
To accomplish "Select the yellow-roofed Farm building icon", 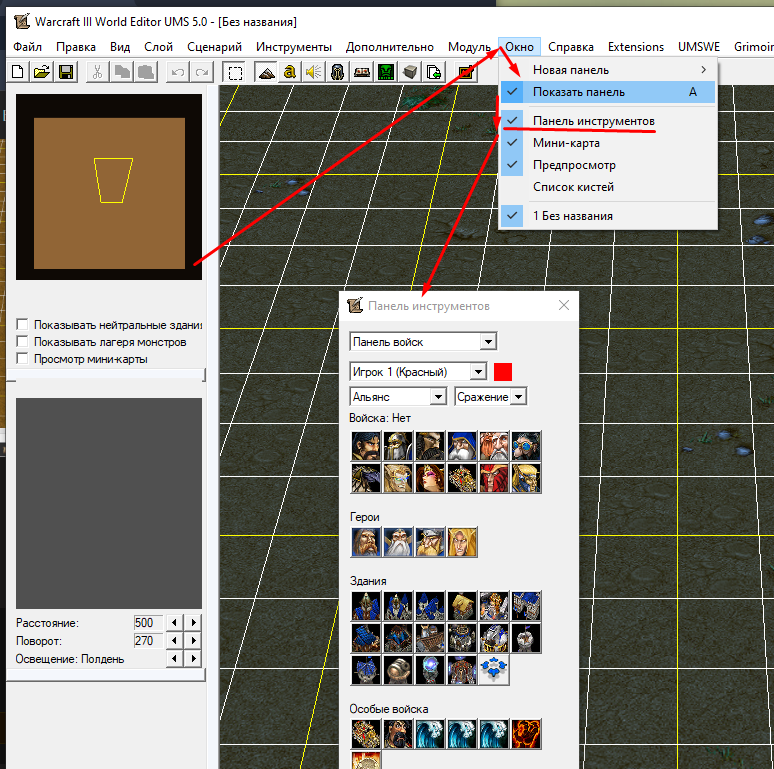I will tap(462, 606).
